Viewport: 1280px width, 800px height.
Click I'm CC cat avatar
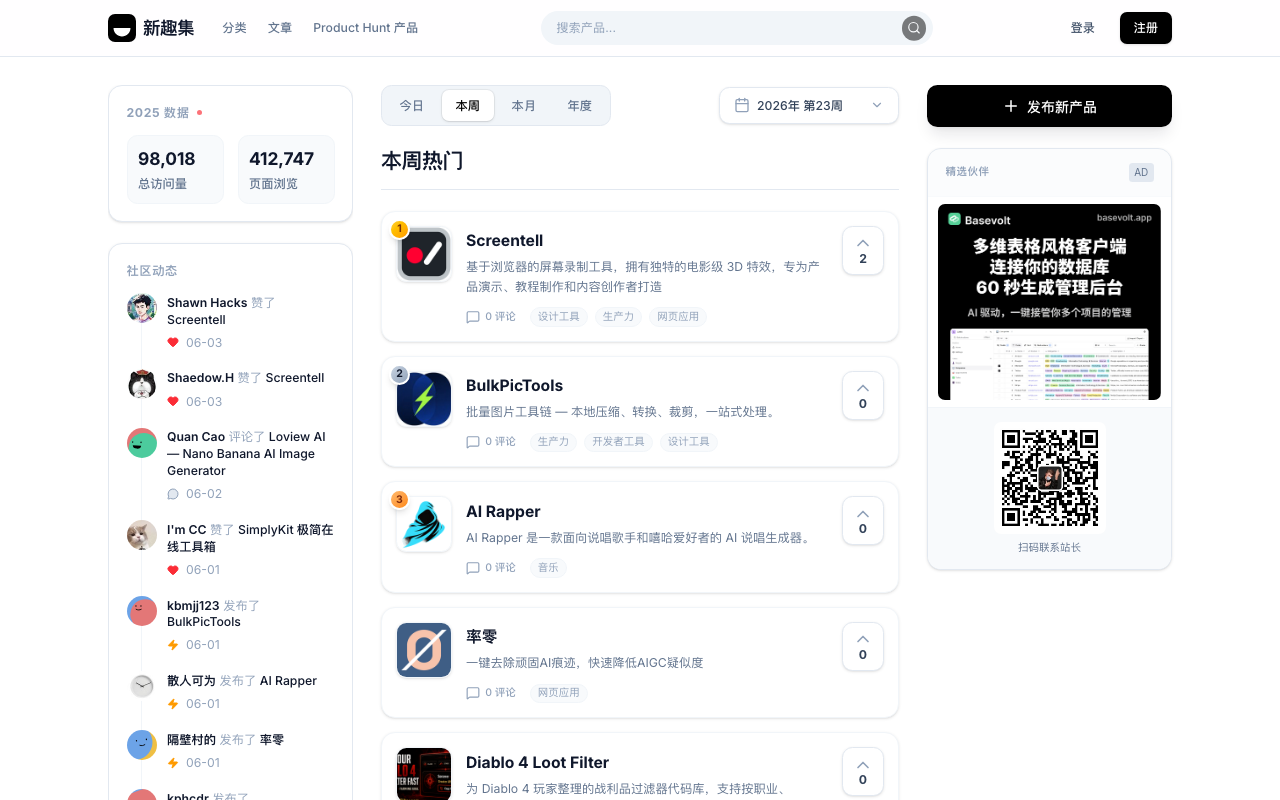pos(142,535)
